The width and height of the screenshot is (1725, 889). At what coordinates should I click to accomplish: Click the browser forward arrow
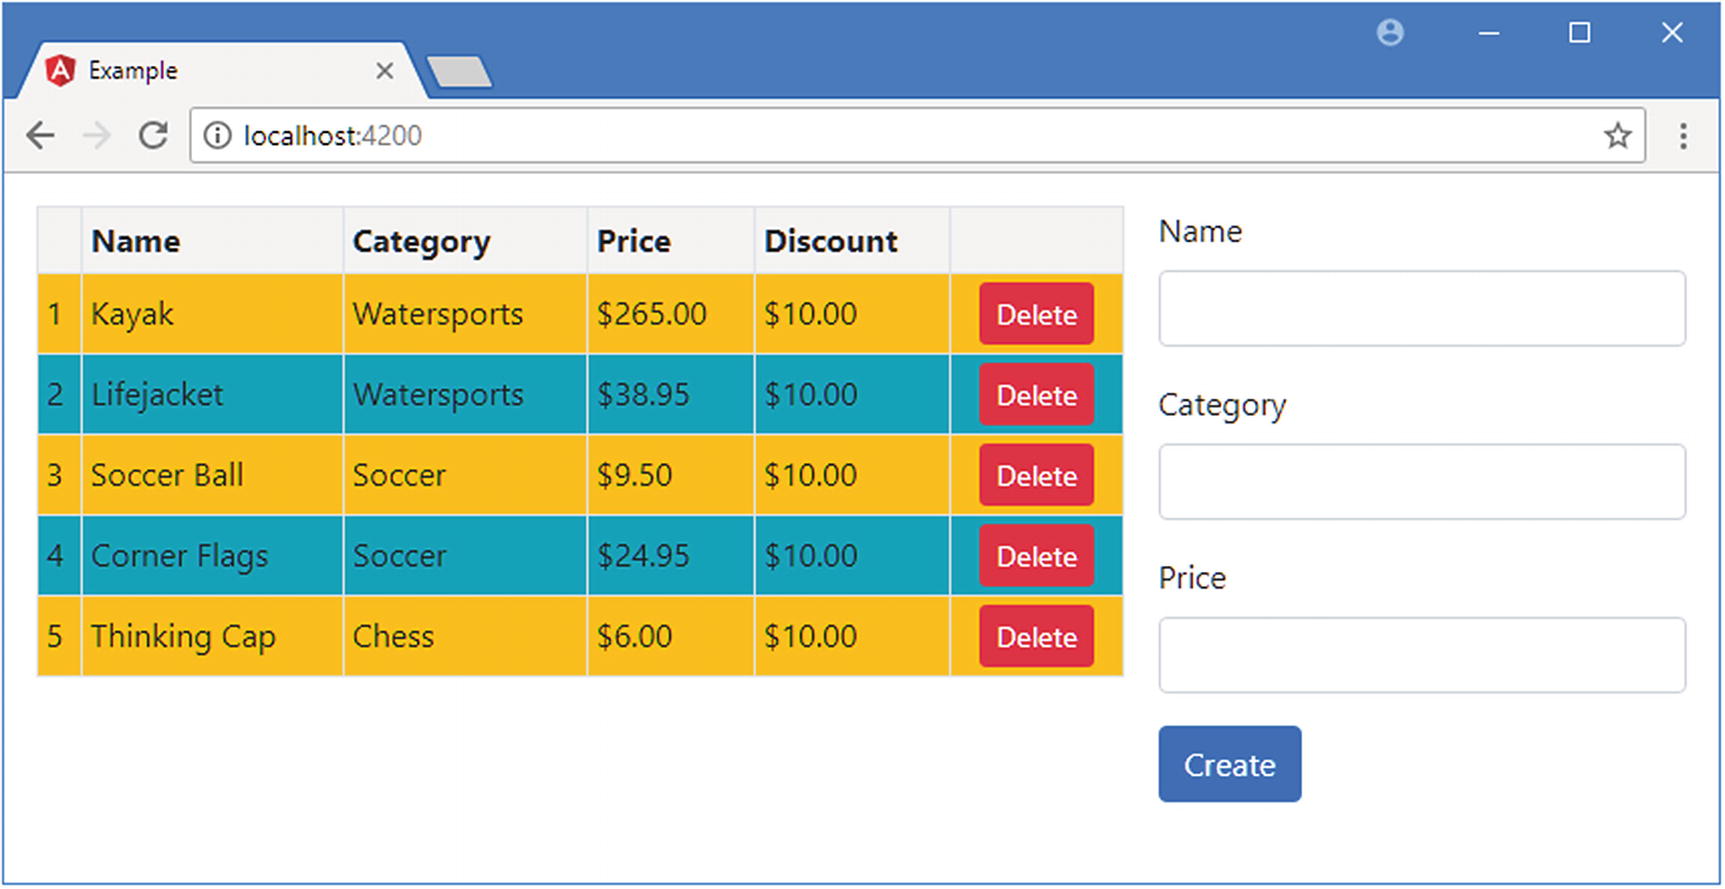(97, 135)
